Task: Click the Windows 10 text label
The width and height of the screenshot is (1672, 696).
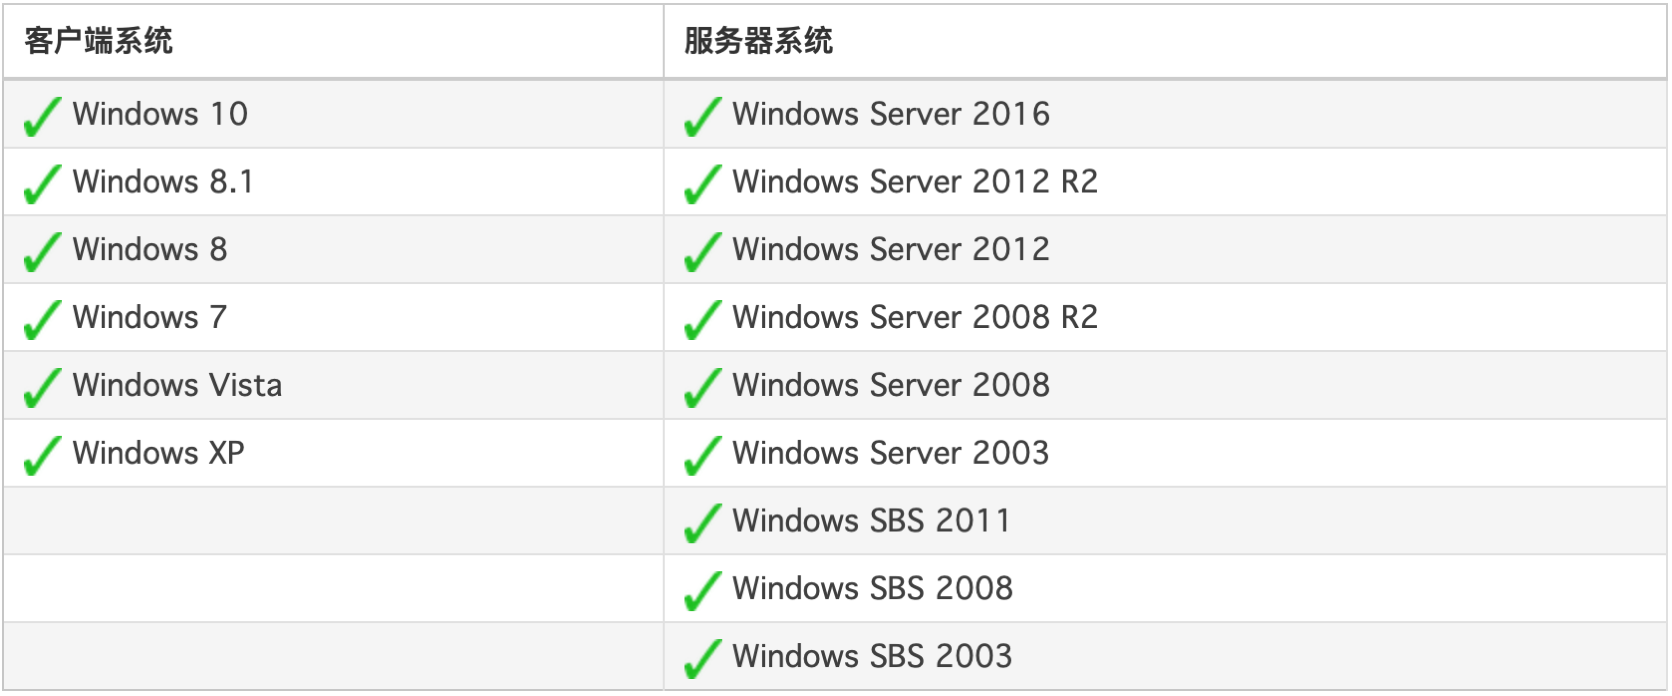Action: (x=160, y=114)
